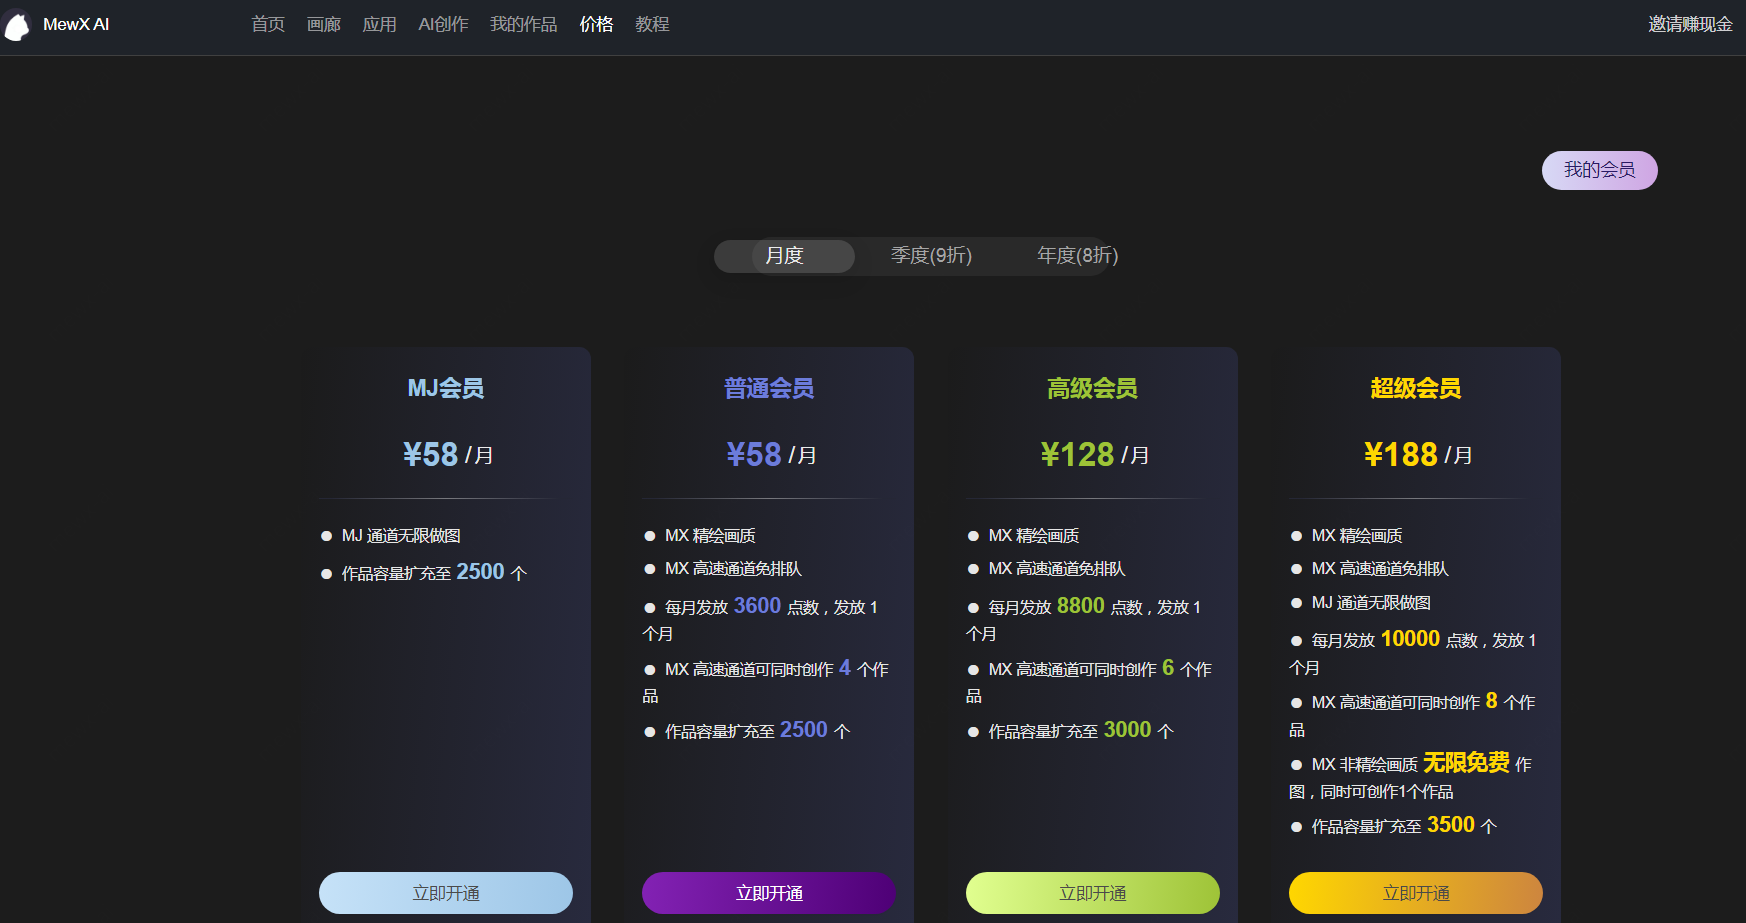Switch billing to 年度(8折)
The image size is (1746, 923).
[1077, 256]
